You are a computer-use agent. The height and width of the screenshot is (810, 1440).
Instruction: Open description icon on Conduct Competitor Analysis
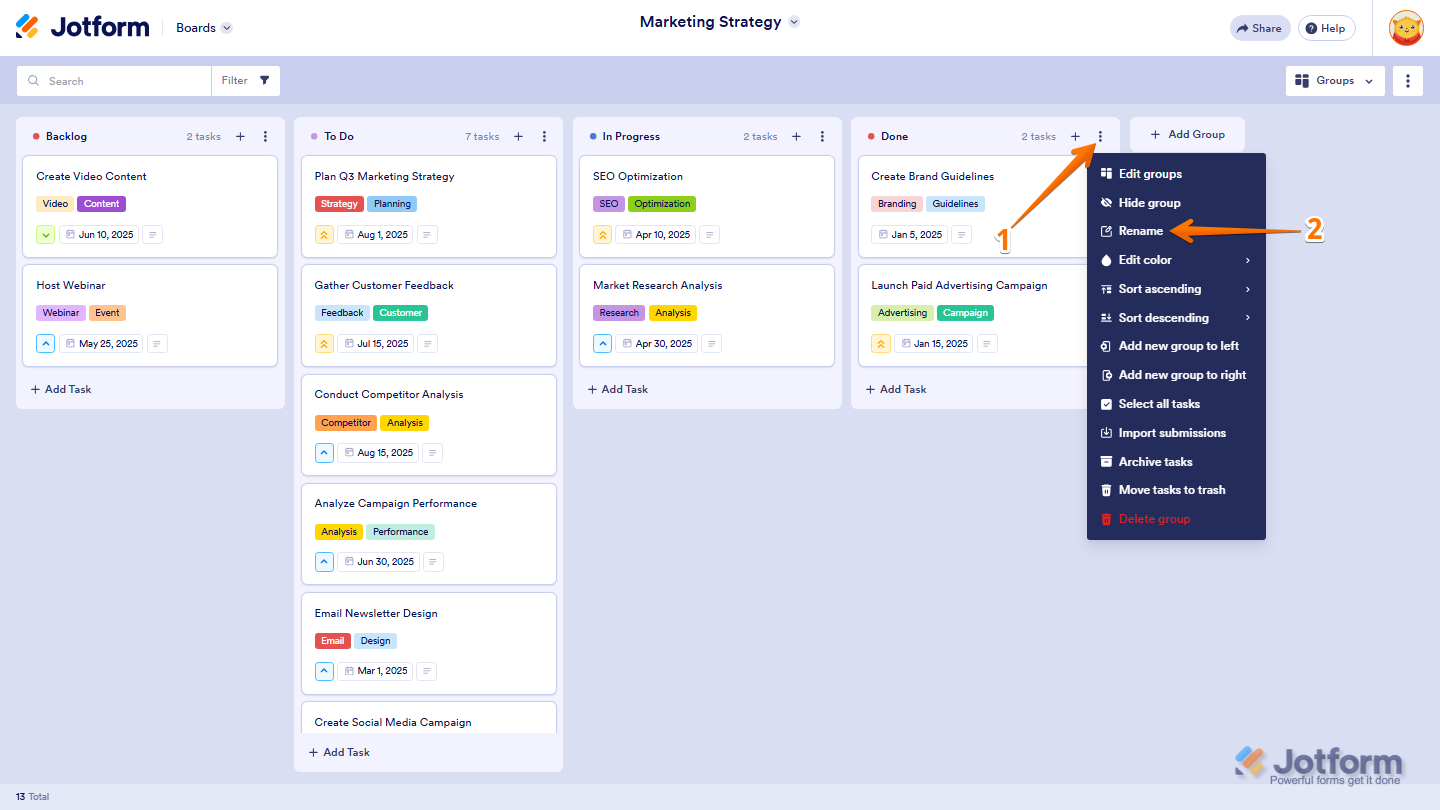coord(432,453)
